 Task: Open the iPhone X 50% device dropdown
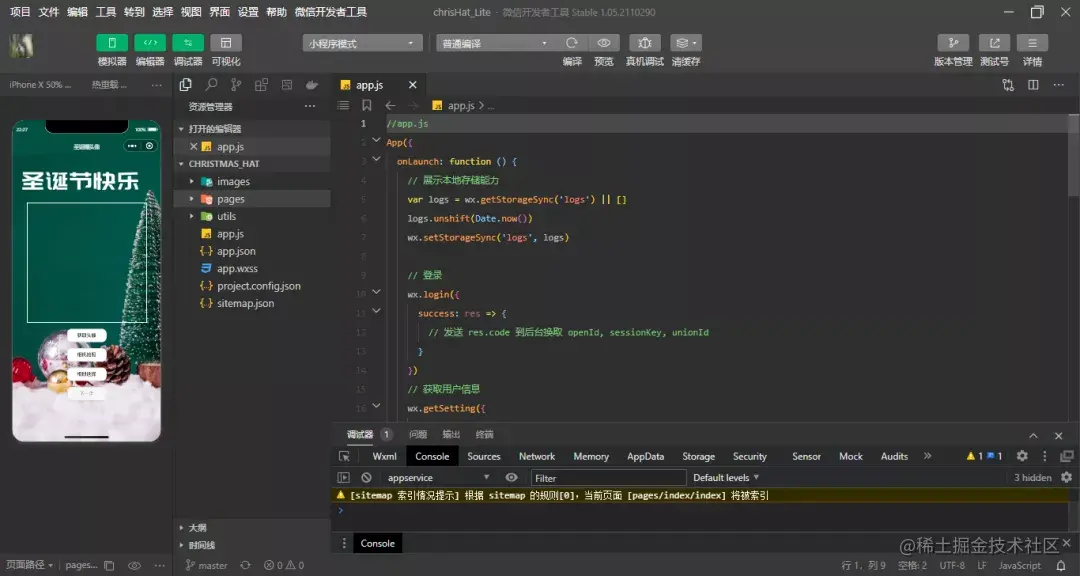[x=40, y=85]
